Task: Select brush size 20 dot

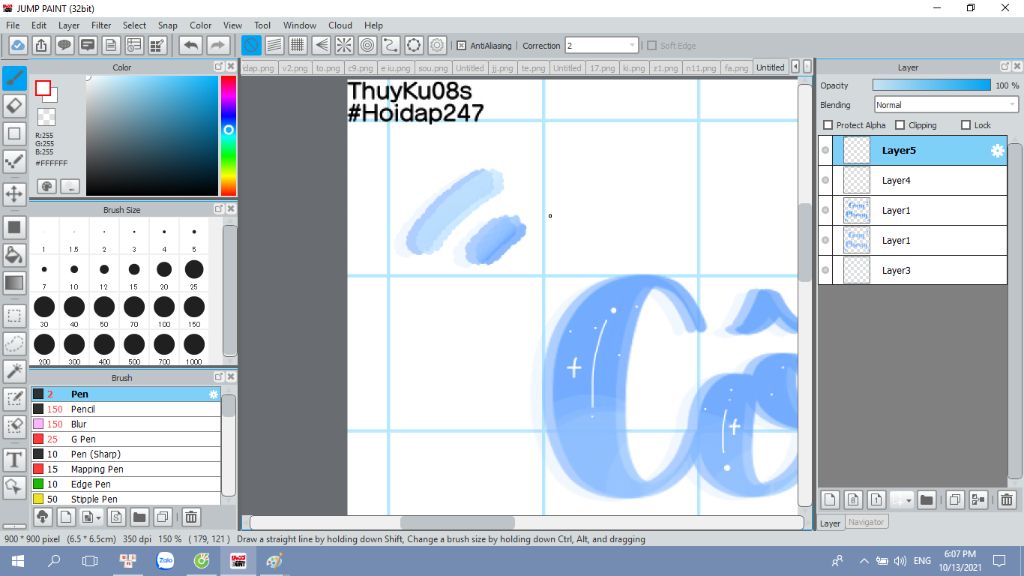Action: tap(164, 269)
